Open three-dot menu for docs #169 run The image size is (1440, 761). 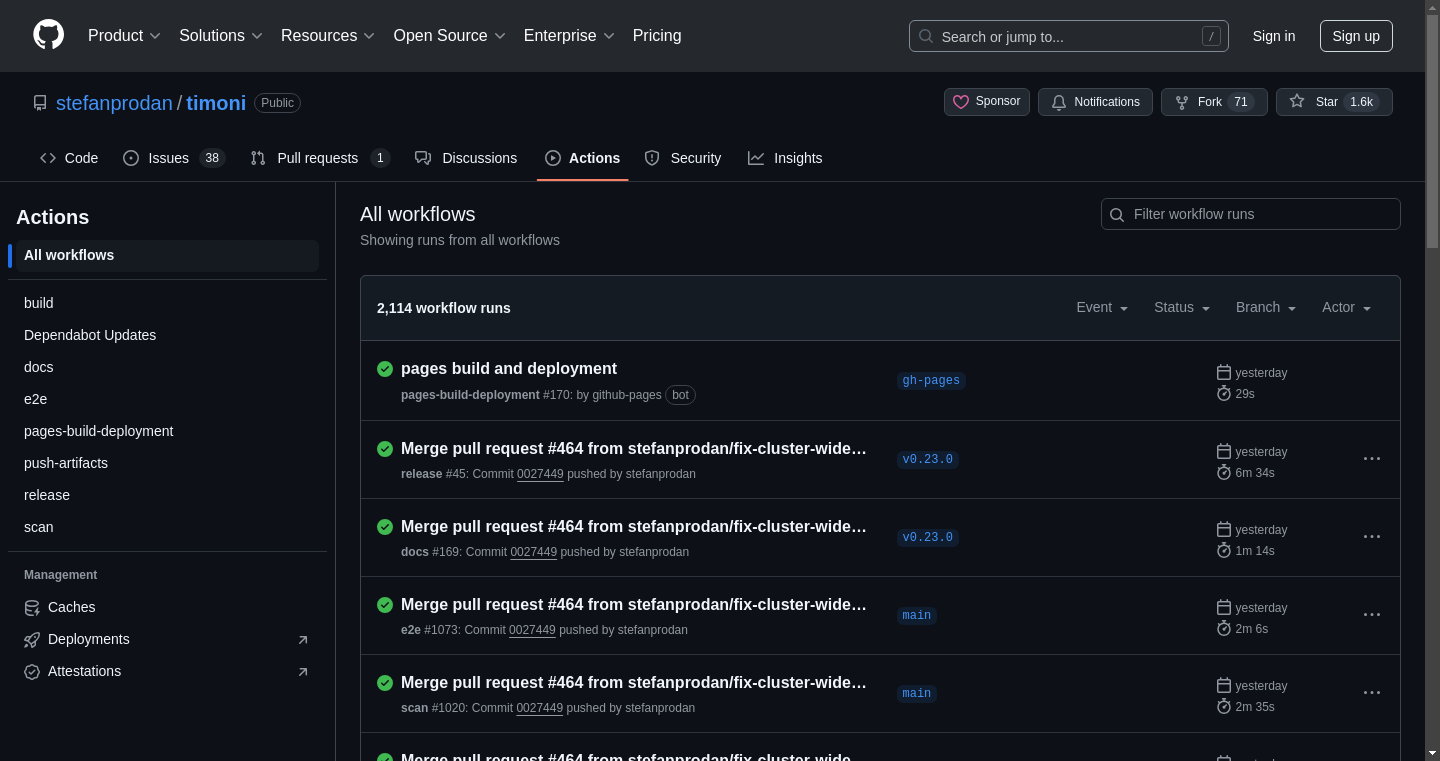click(x=1372, y=537)
